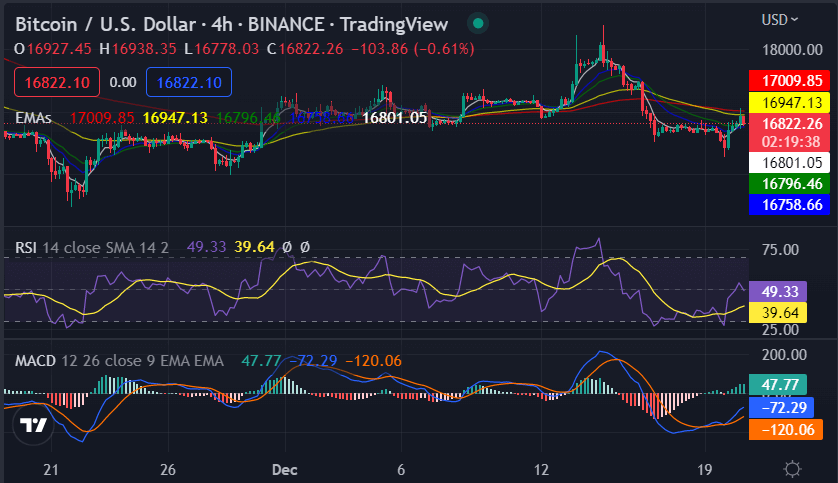Click the 6 date on time axis
838x483 pixels.
[x=401, y=470]
